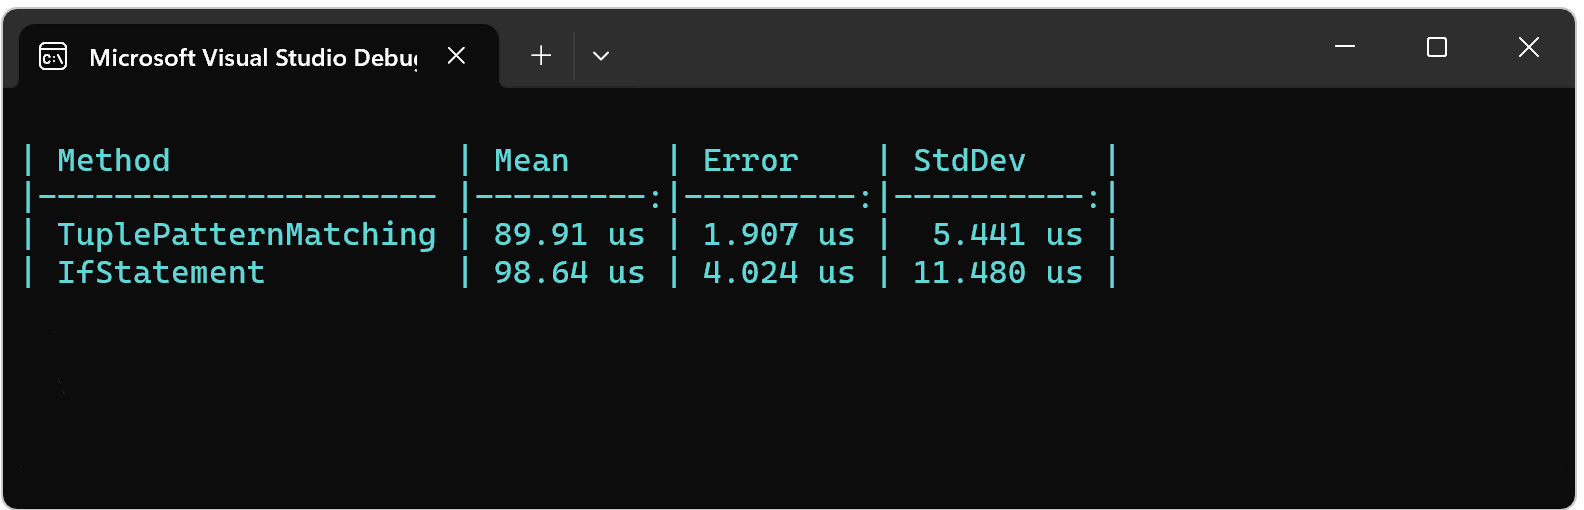Click the console icon on the terminal tab
The image size is (1584, 510).
pos(53,57)
